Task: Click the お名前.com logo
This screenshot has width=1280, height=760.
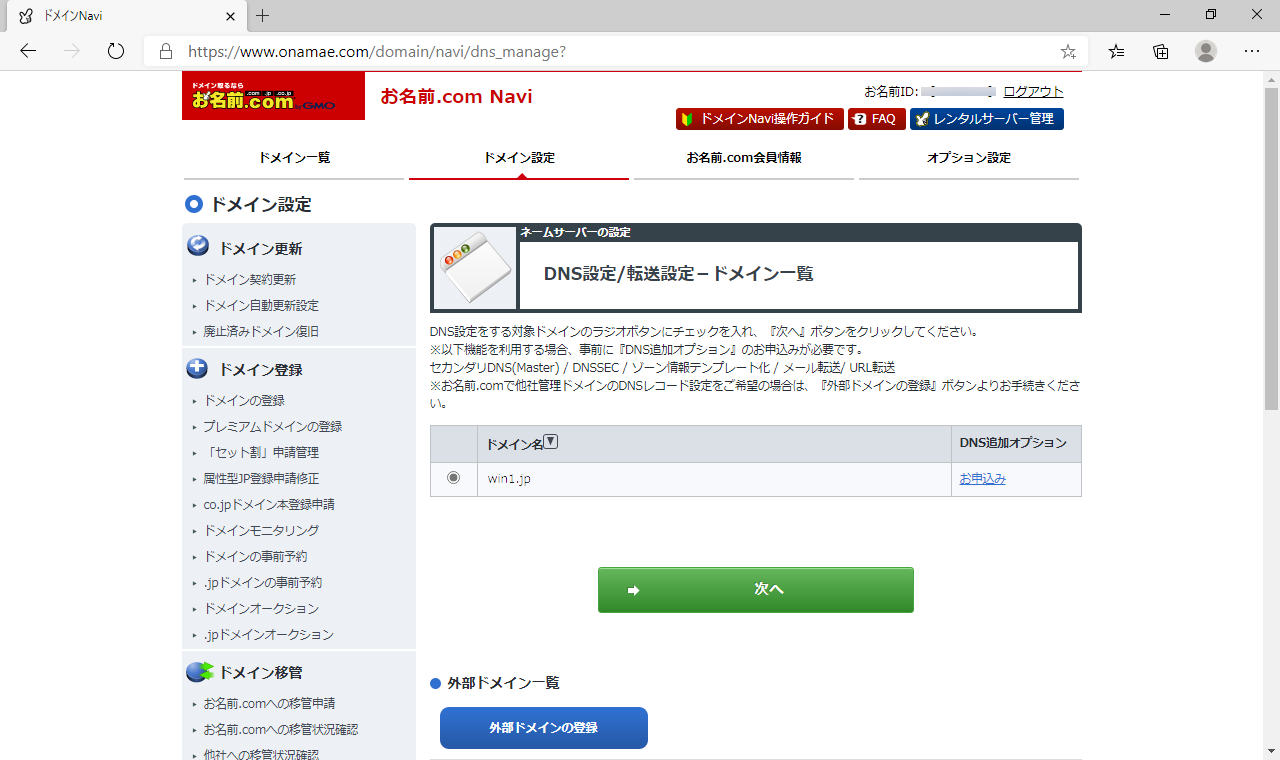Action: [x=273, y=96]
